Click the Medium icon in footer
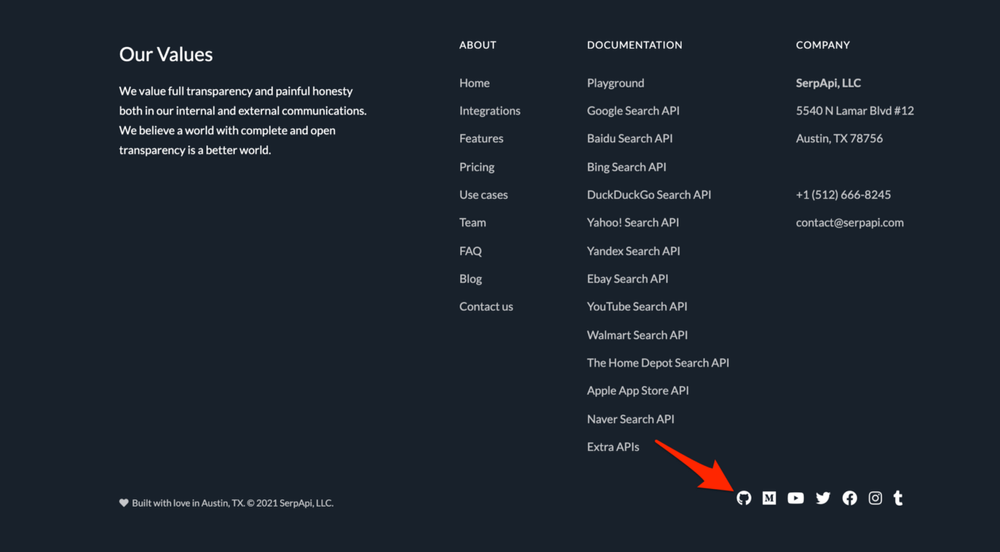Image resolution: width=1000 pixels, height=552 pixels. click(769, 498)
